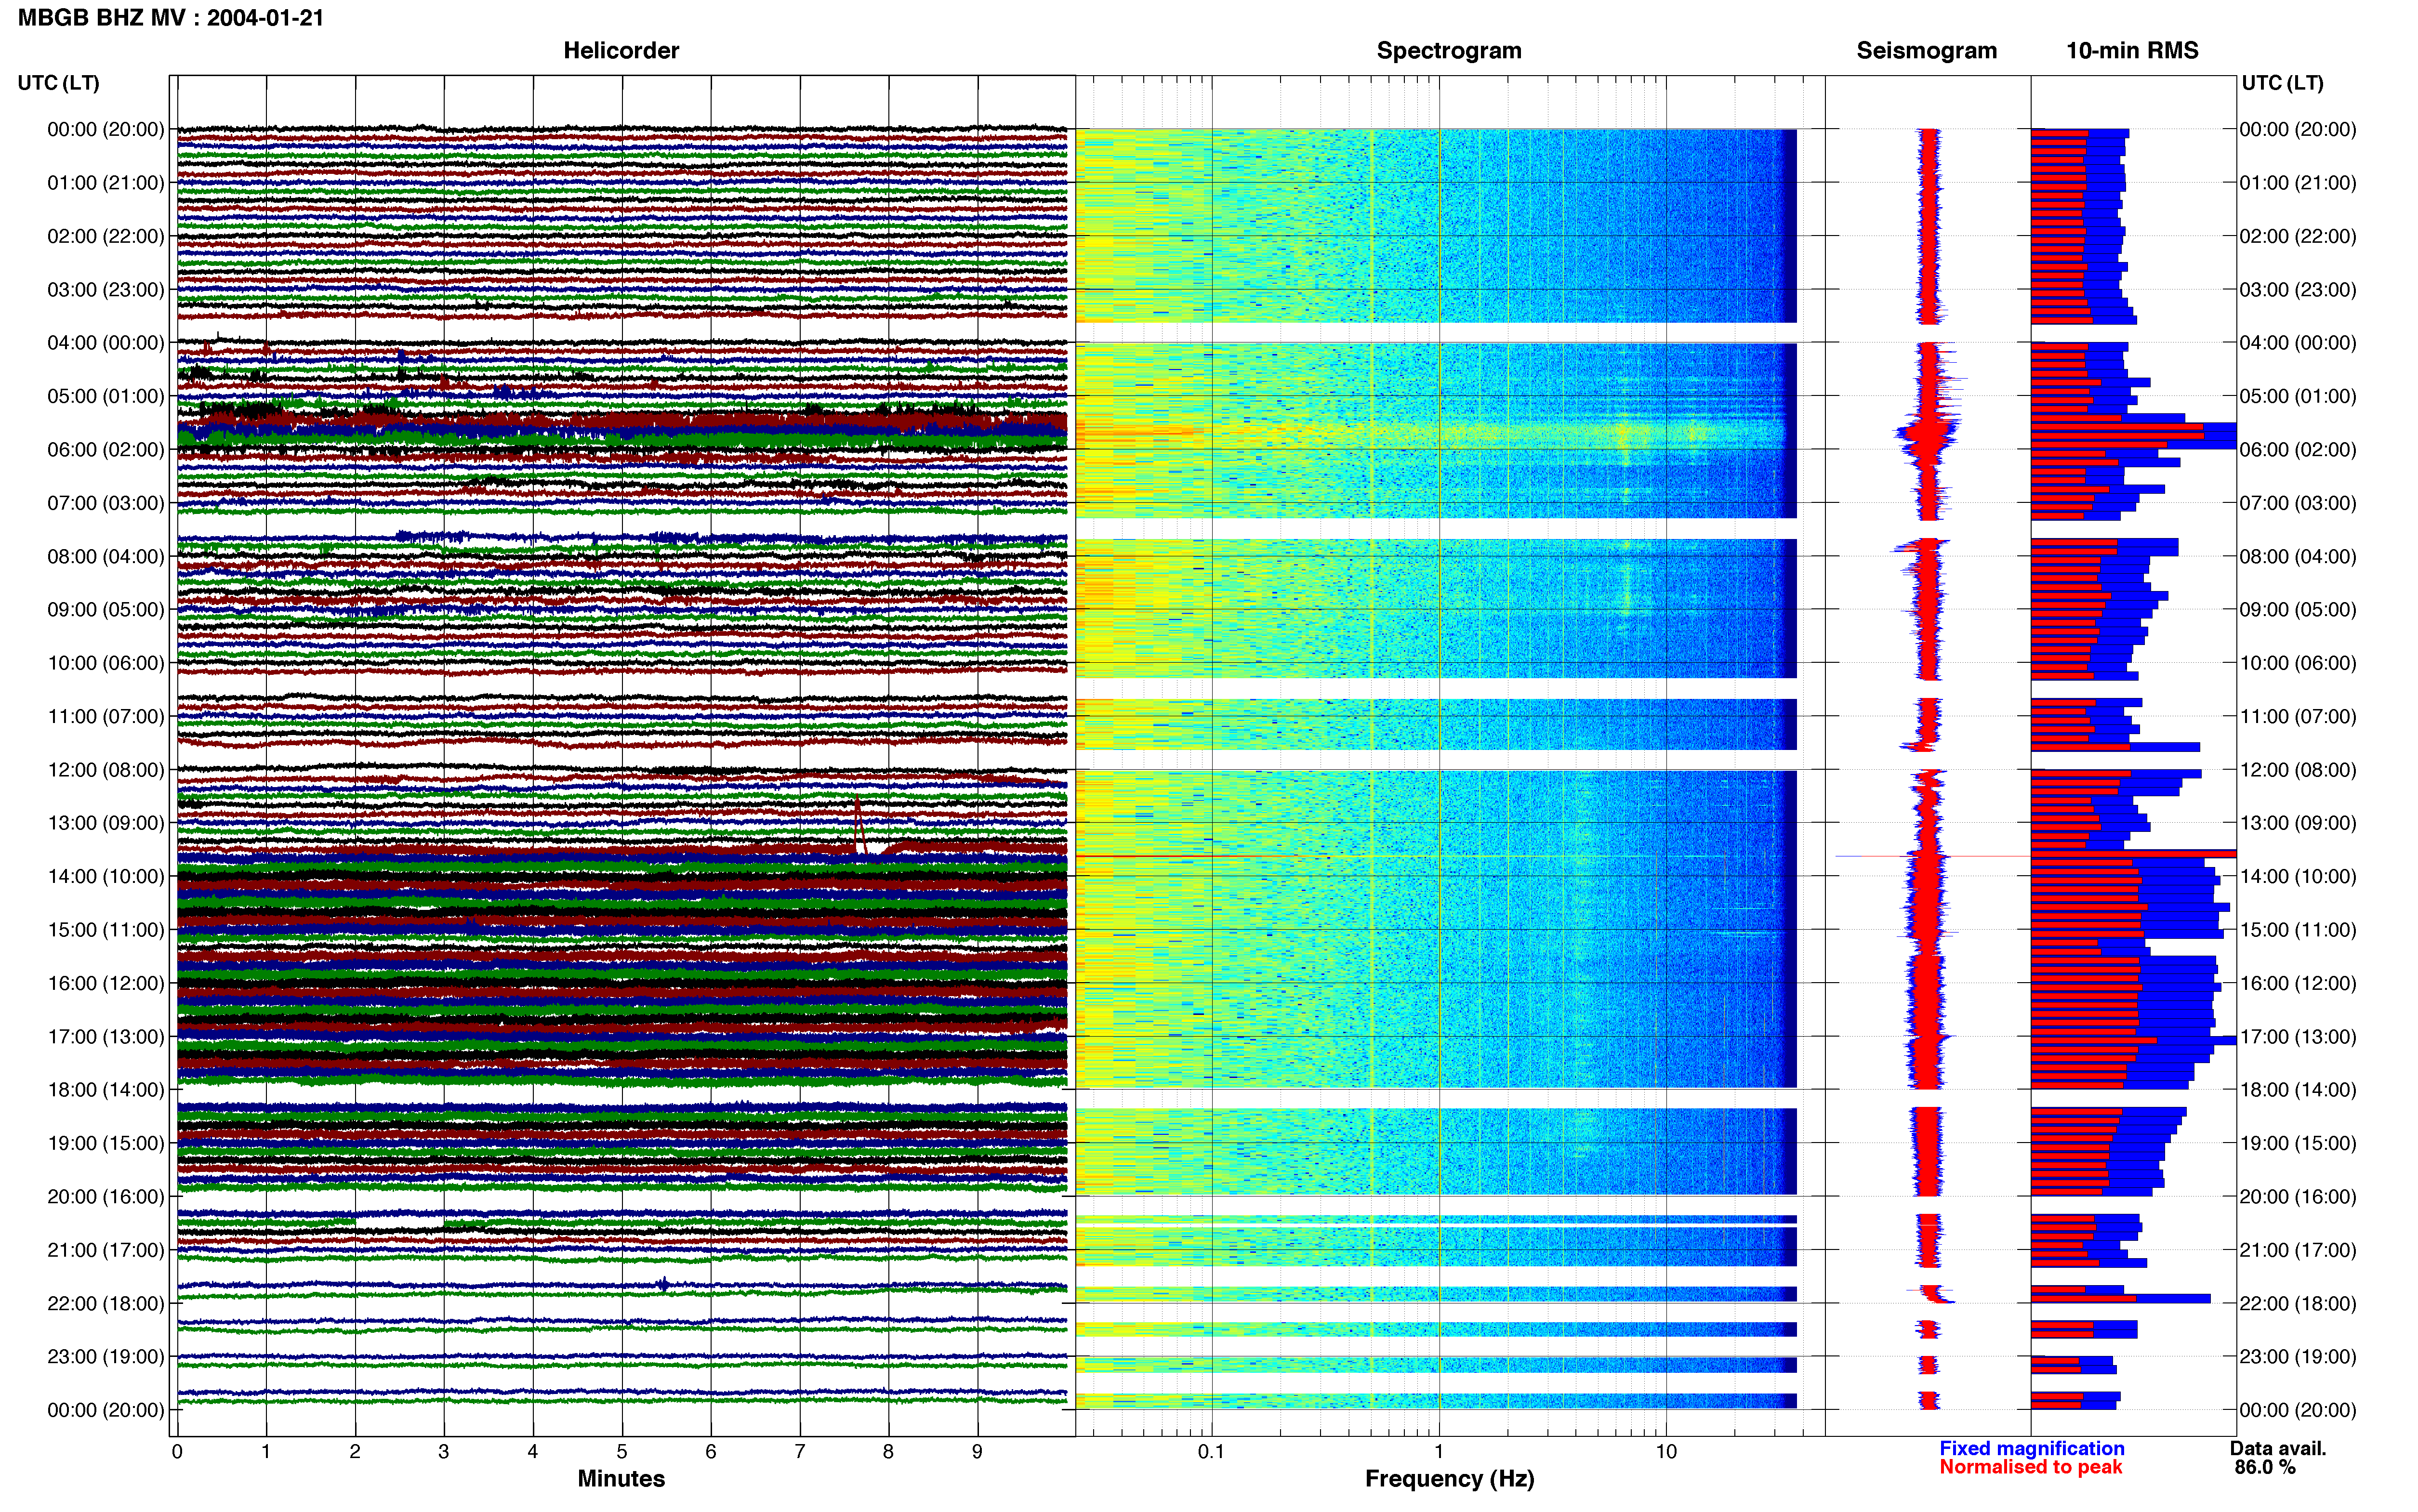Click the 0.1 tick on Frequency axis
This screenshot has height=1512, width=2418.
tap(1211, 1452)
